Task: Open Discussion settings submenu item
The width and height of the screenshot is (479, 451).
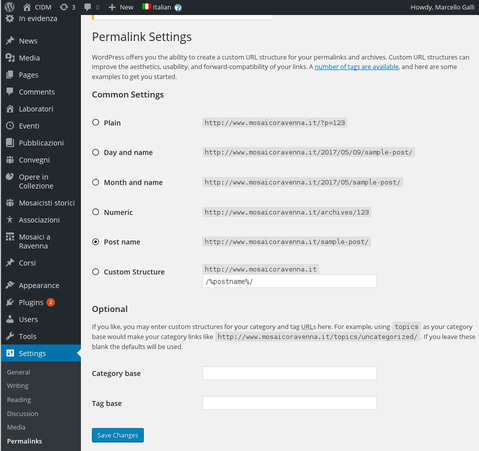Action: pyautogui.click(x=23, y=413)
